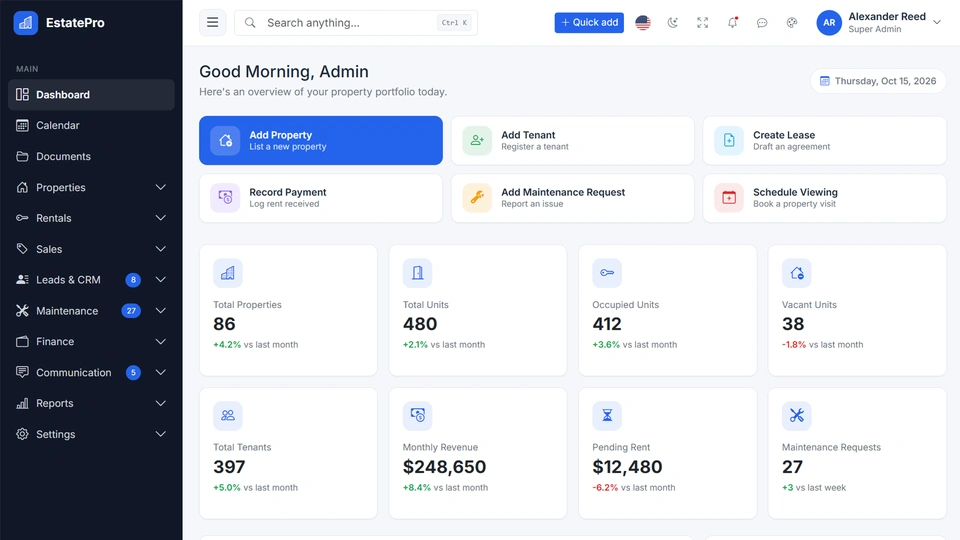
Task: Click the EstatePro logo icon
Action: point(26,23)
